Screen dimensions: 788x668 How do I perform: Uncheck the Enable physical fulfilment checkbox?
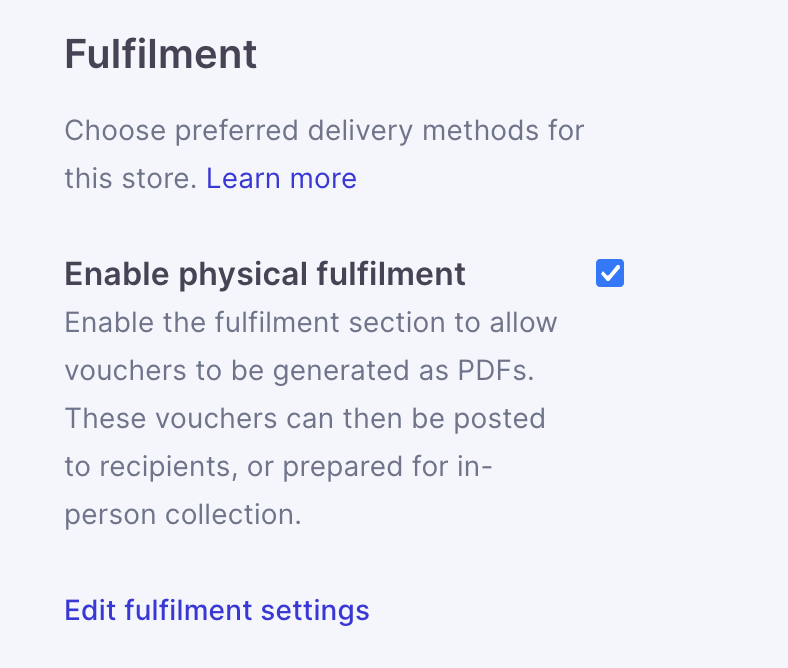coord(610,273)
